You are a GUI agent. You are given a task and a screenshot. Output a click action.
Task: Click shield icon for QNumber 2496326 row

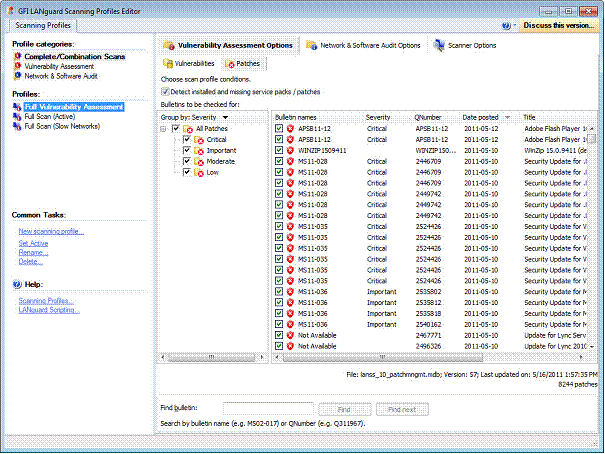(x=290, y=346)
